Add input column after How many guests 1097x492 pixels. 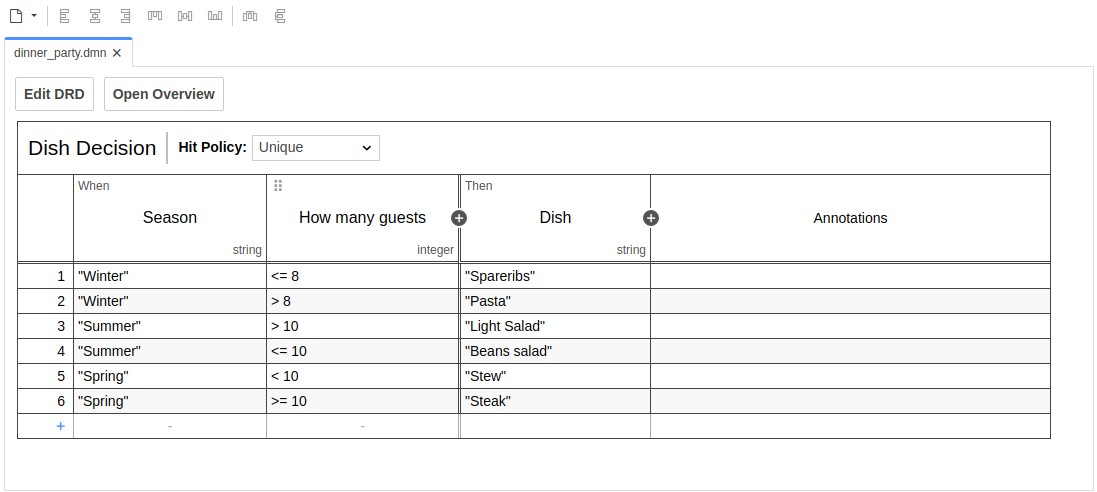tap(459, 218)
